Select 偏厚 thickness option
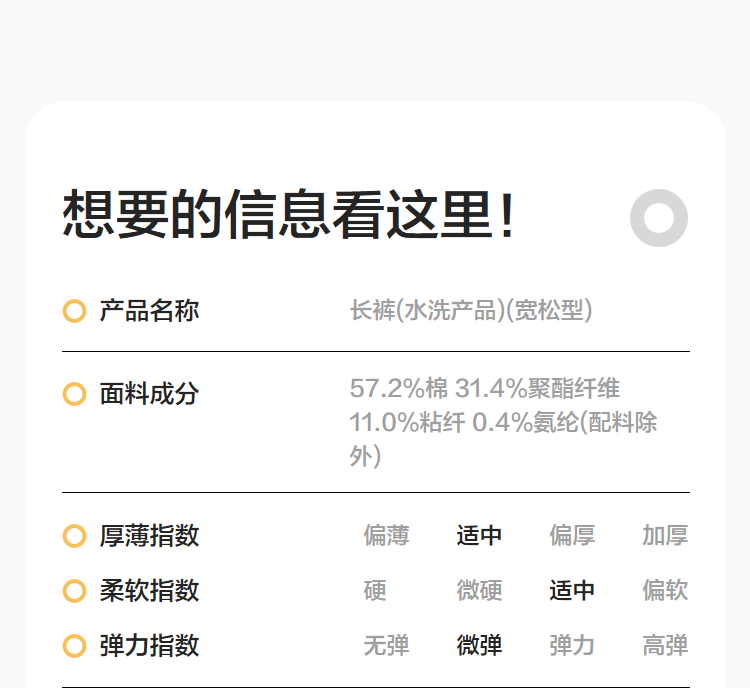 572,536
